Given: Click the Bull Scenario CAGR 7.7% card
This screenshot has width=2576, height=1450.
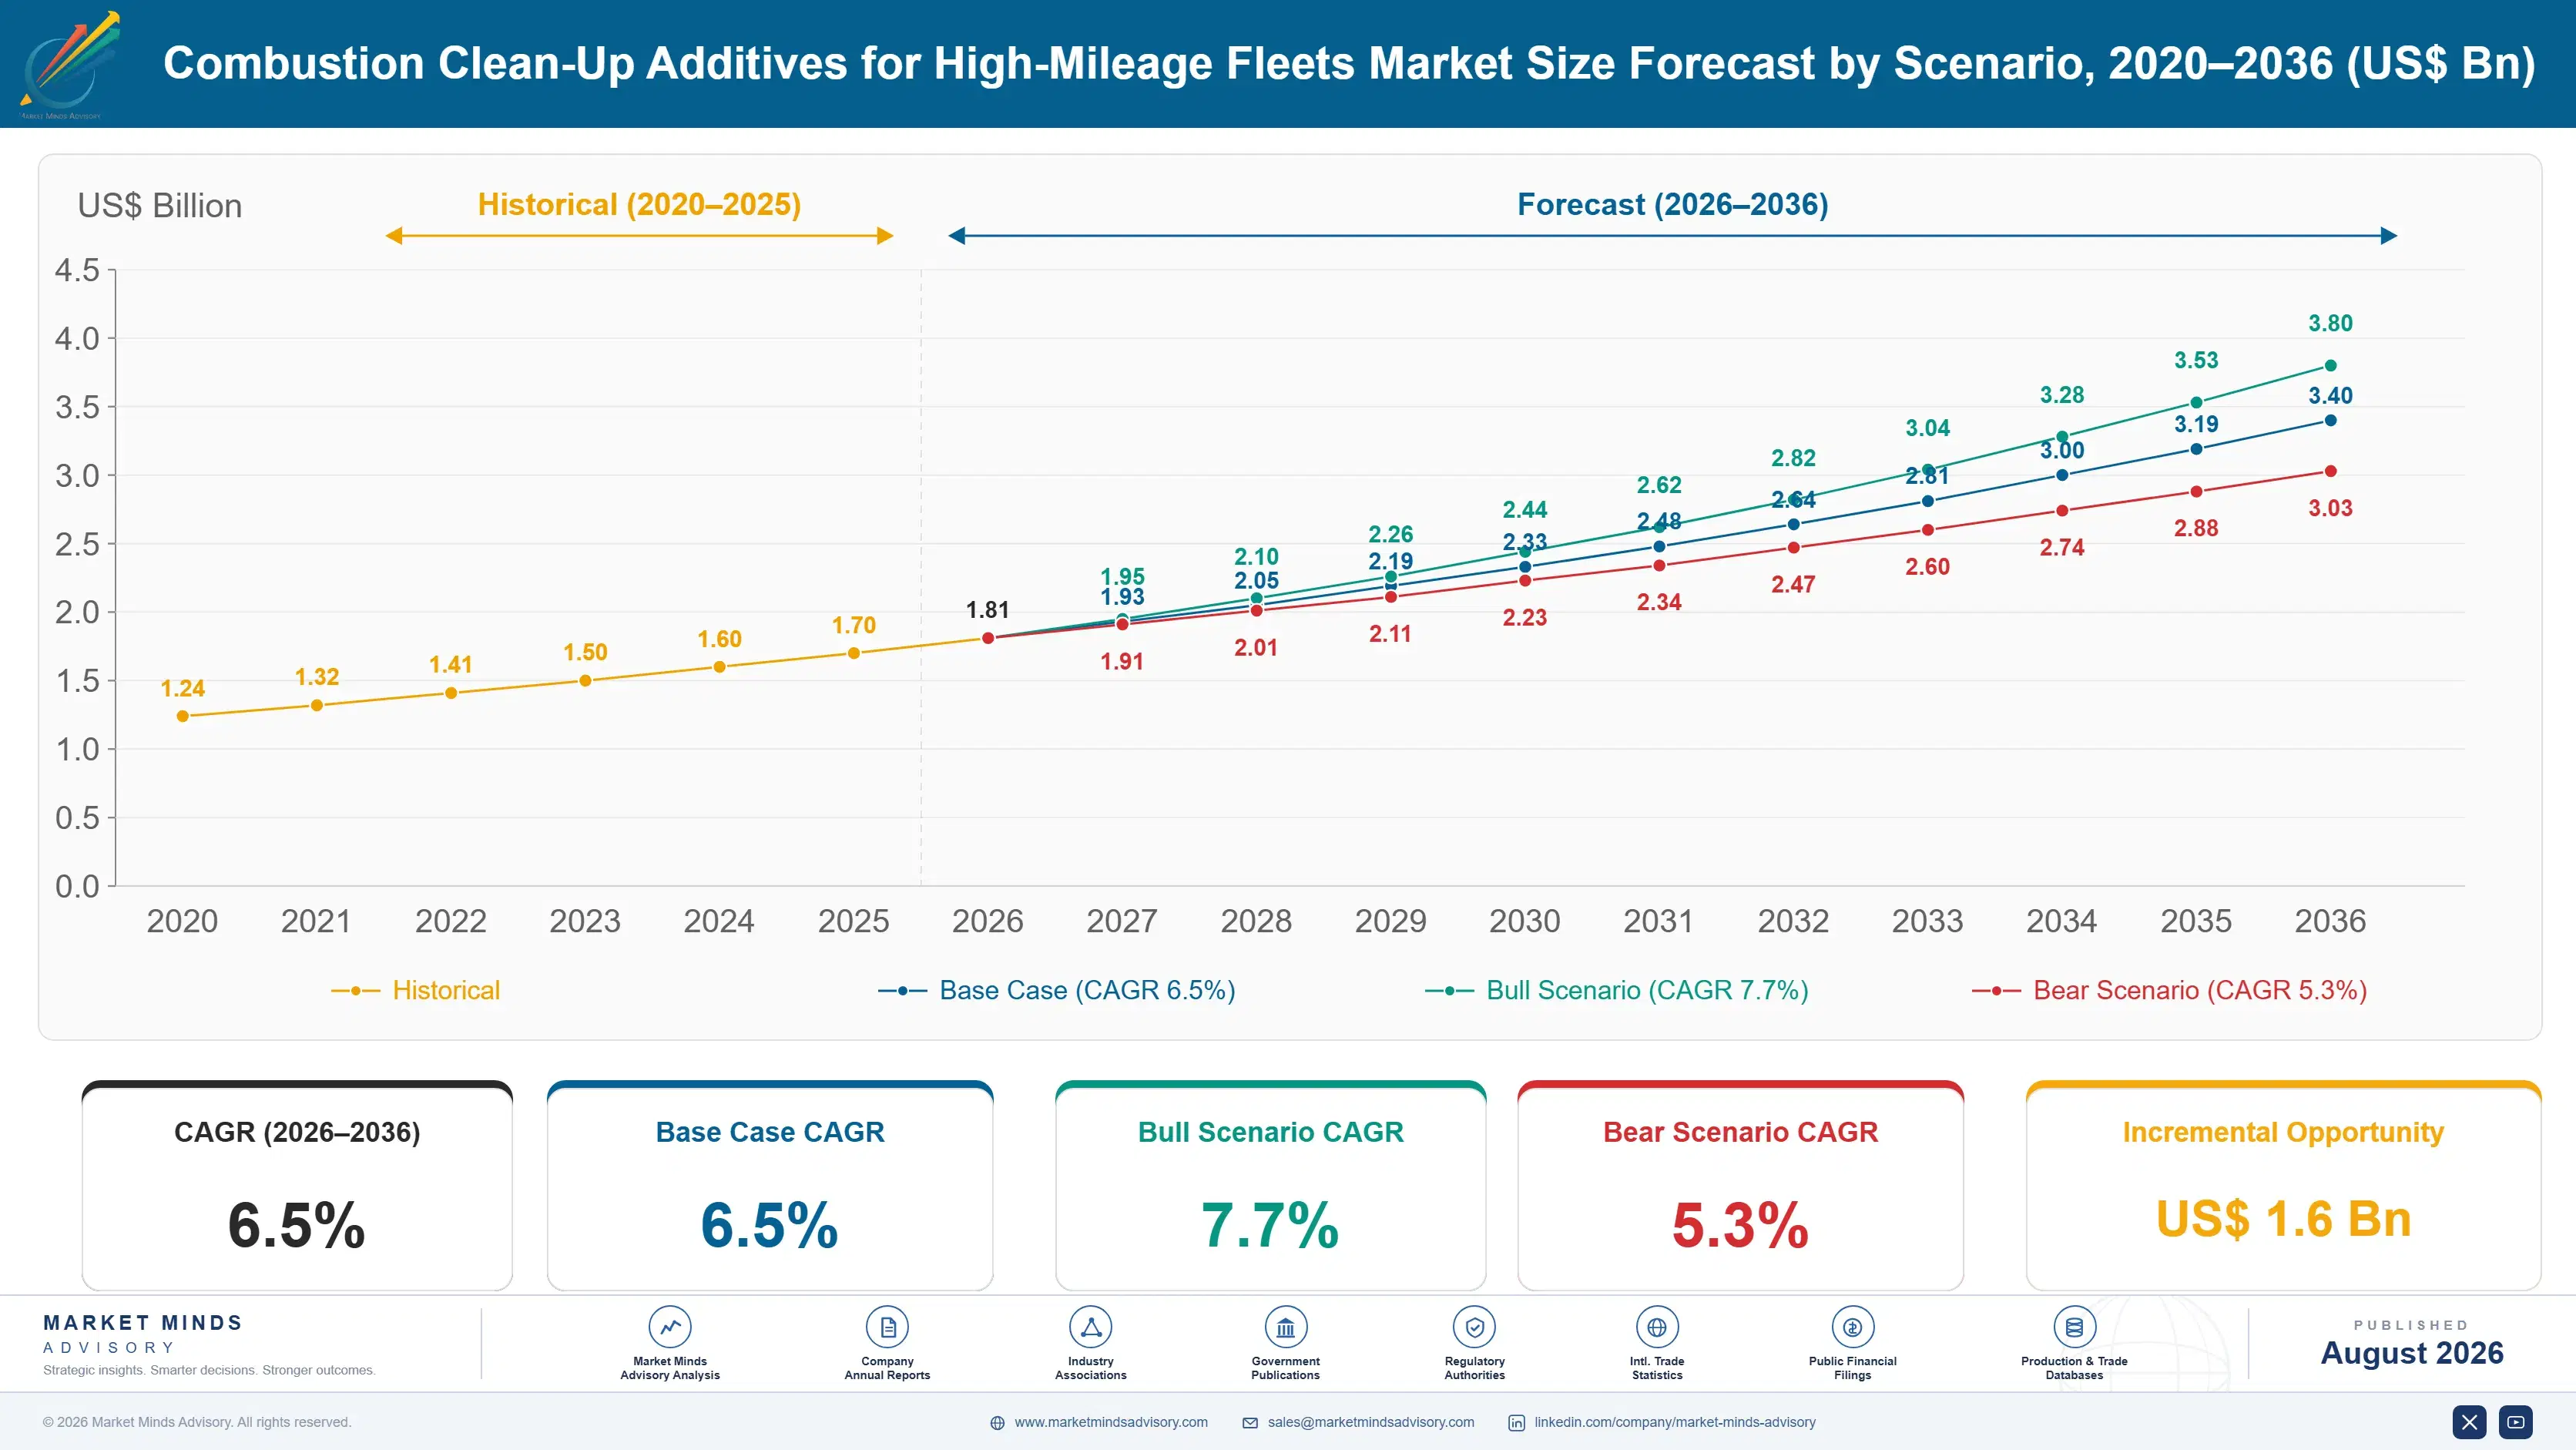Looking at the screenshot, I should click(1271, 1186).
